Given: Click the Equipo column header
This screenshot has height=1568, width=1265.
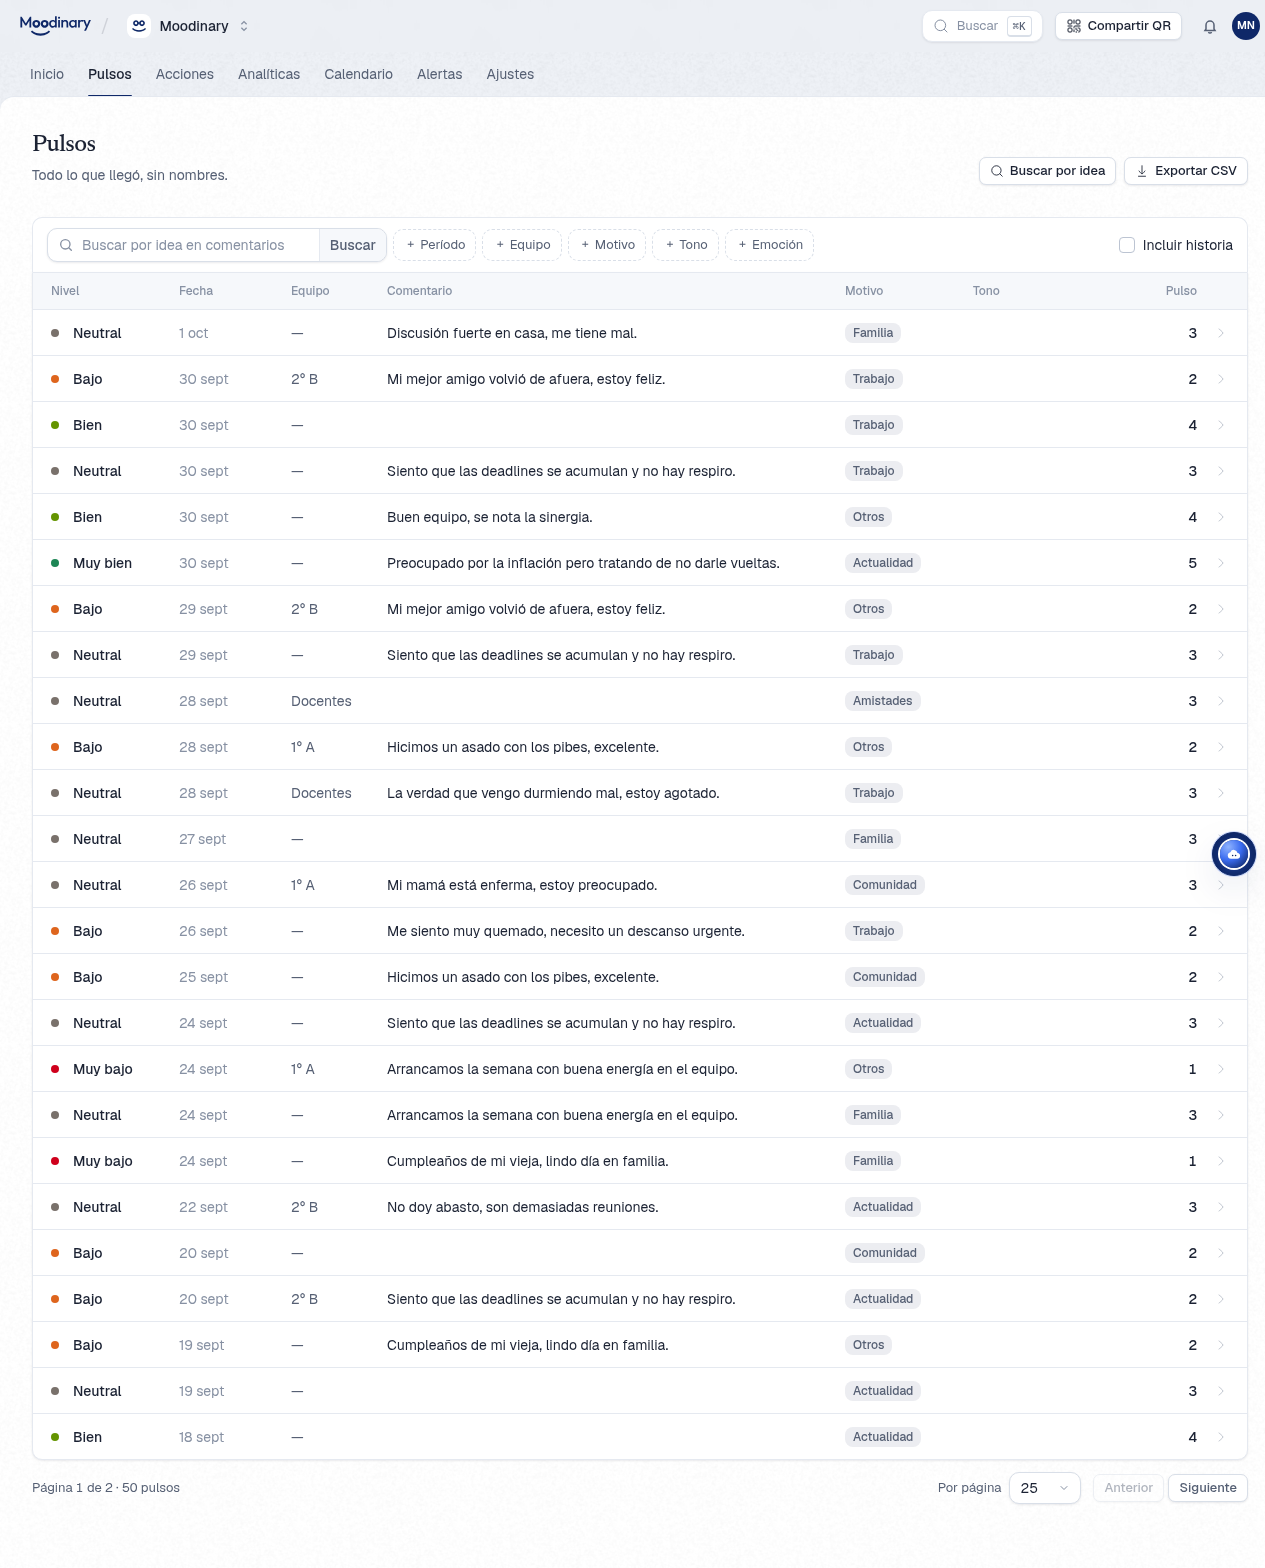Looking at the screenshot, I should (310, 291).
